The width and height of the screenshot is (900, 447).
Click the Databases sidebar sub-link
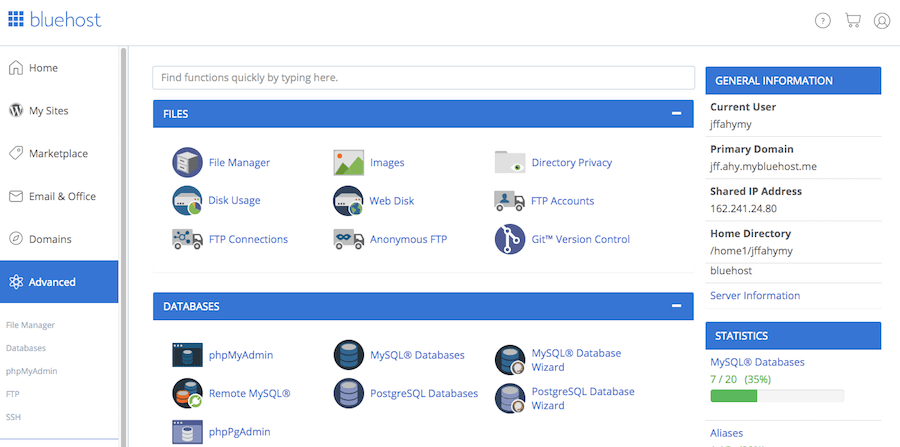pos(26,348)
